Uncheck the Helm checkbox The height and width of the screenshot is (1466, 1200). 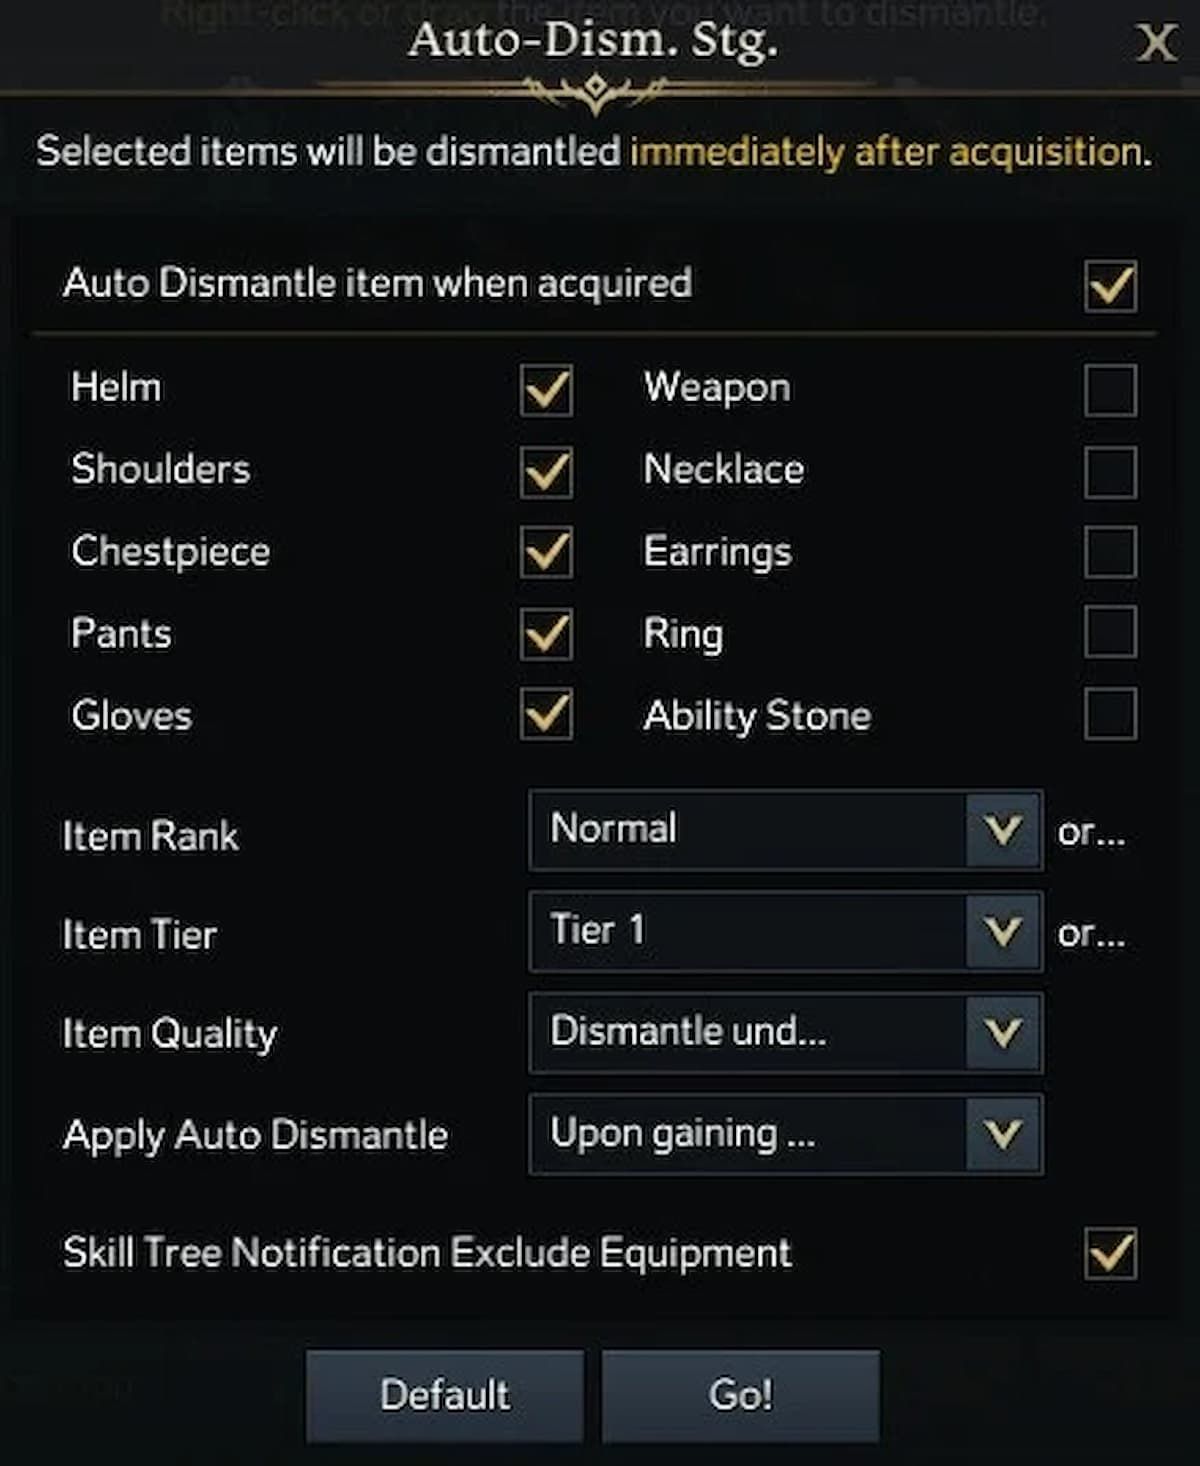[x=546, y=389]
